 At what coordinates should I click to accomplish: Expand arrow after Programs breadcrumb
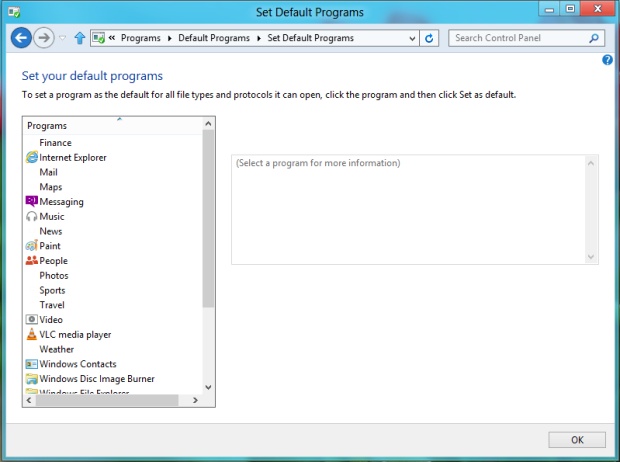pyautogui.click(x=170, y=38)
